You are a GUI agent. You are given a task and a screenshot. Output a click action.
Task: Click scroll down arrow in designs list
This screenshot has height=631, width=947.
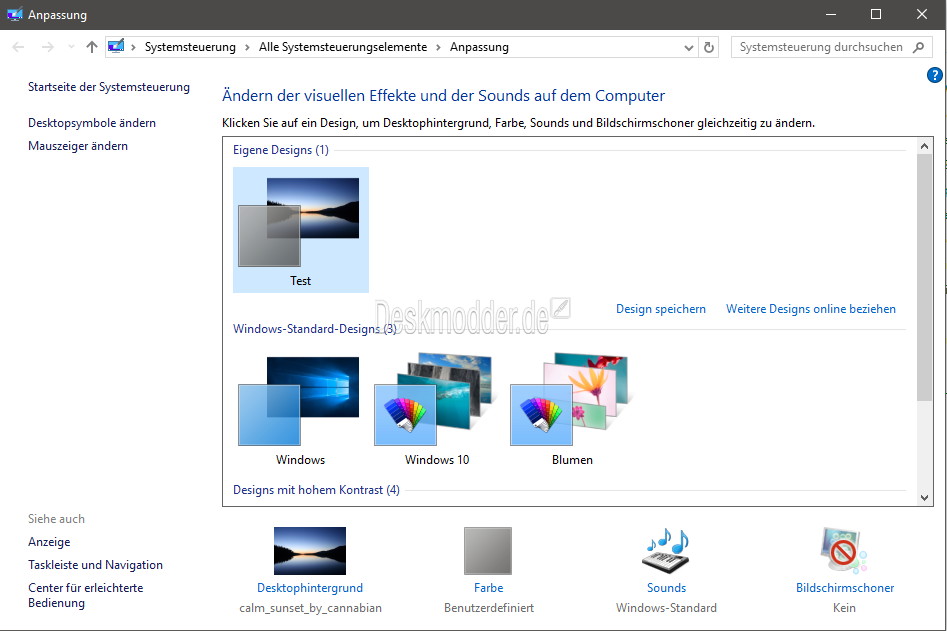(x=925, y=496)
